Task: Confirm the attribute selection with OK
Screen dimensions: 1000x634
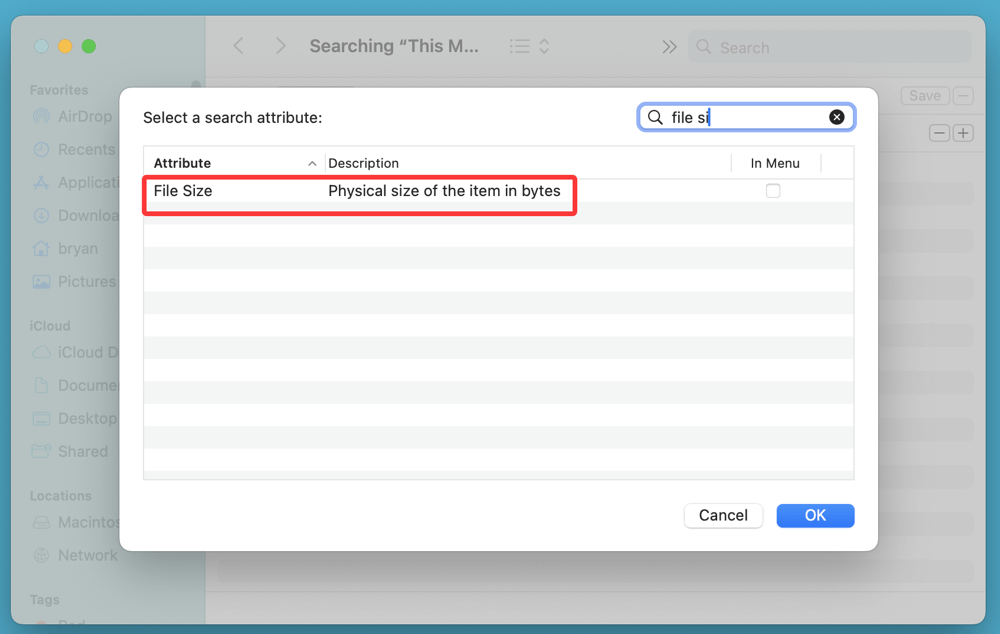Action: (x=815, y=515)
